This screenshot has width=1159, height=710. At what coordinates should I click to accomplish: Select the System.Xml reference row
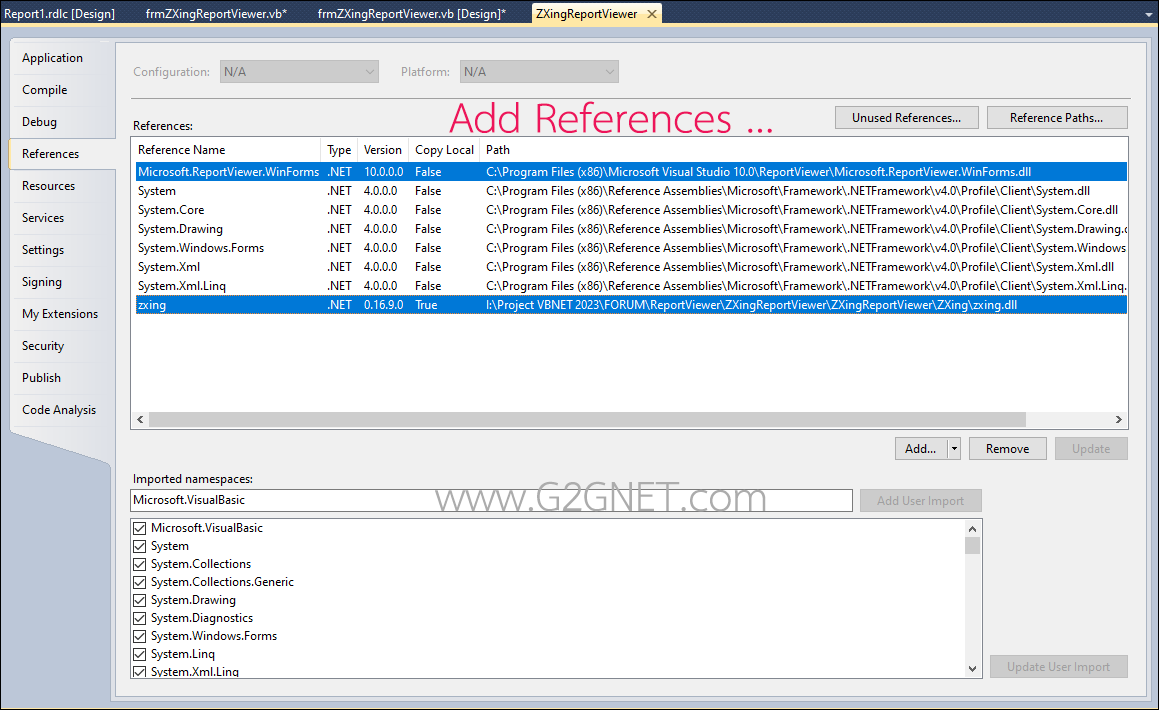[x=631, y=267]
